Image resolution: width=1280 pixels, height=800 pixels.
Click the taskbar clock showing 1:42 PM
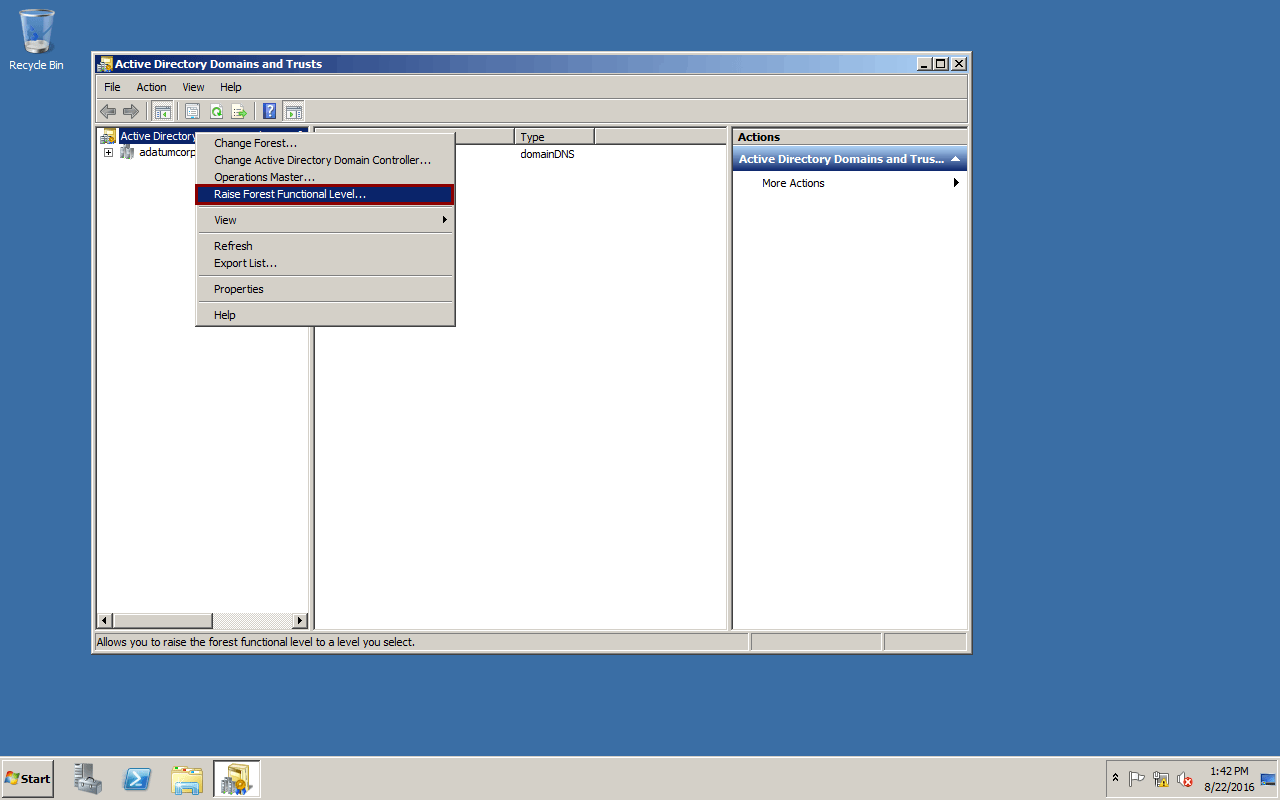click(1229, 779)
